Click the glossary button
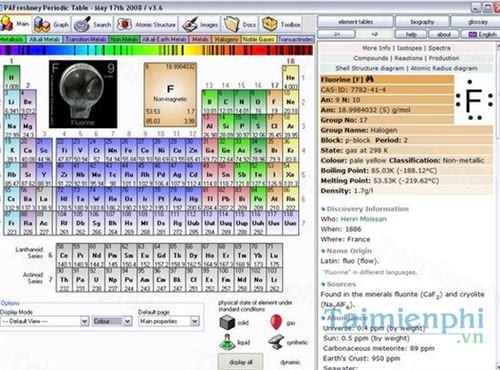The width and height of the screenshot is (500, 370). click(x=477, y=22)
